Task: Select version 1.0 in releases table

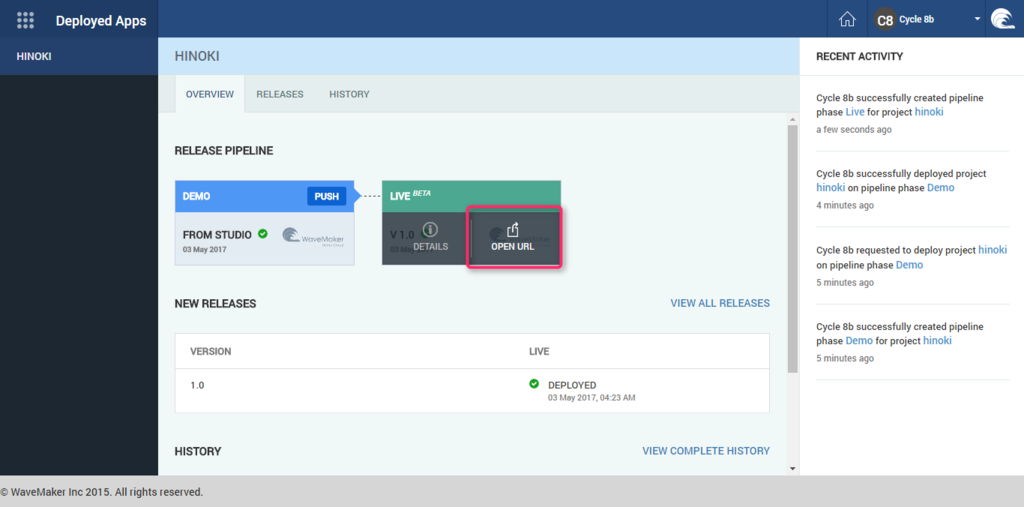Action: click(197, 385)
